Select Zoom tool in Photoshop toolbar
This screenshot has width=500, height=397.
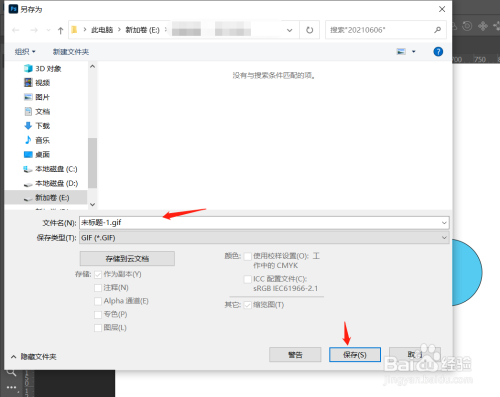[x=11, y=372]
